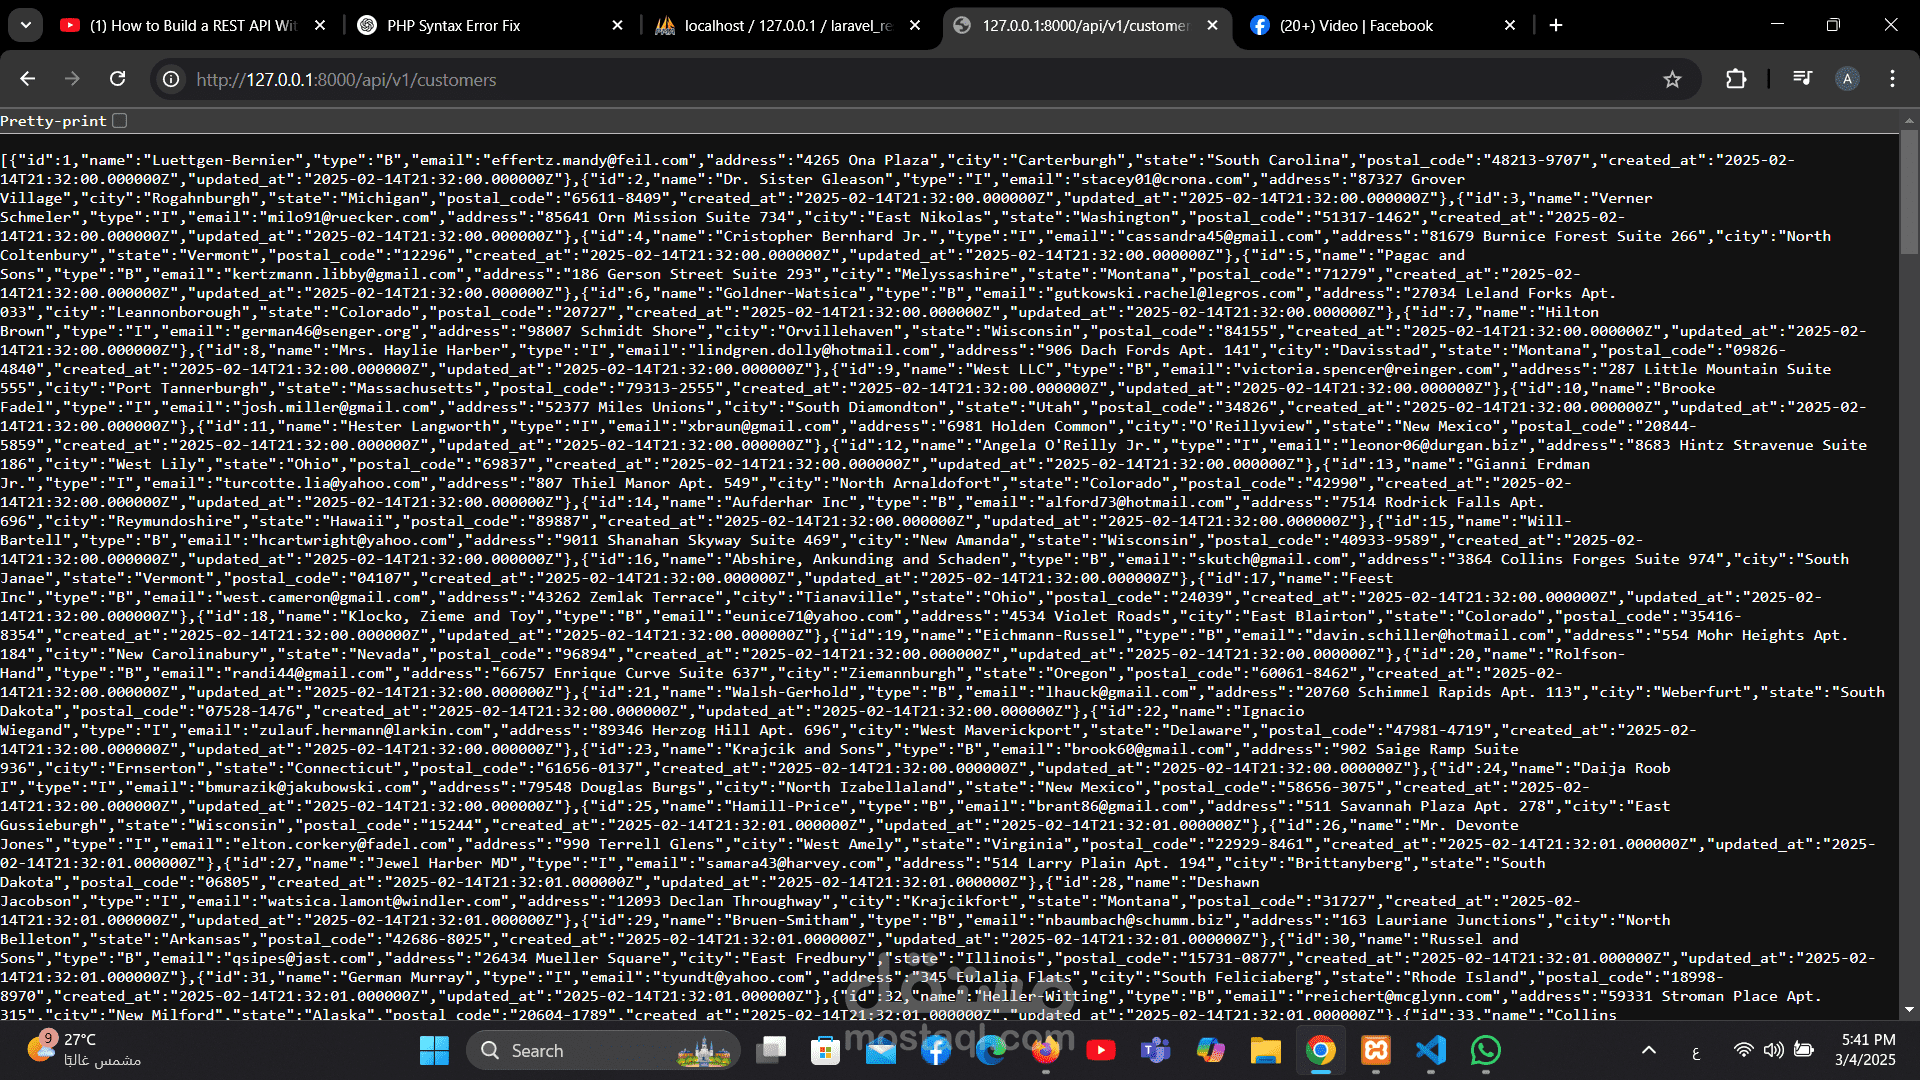1920x1080 pixels.
Task: Close the Facebook Video tab
Action: point(1510,26)
